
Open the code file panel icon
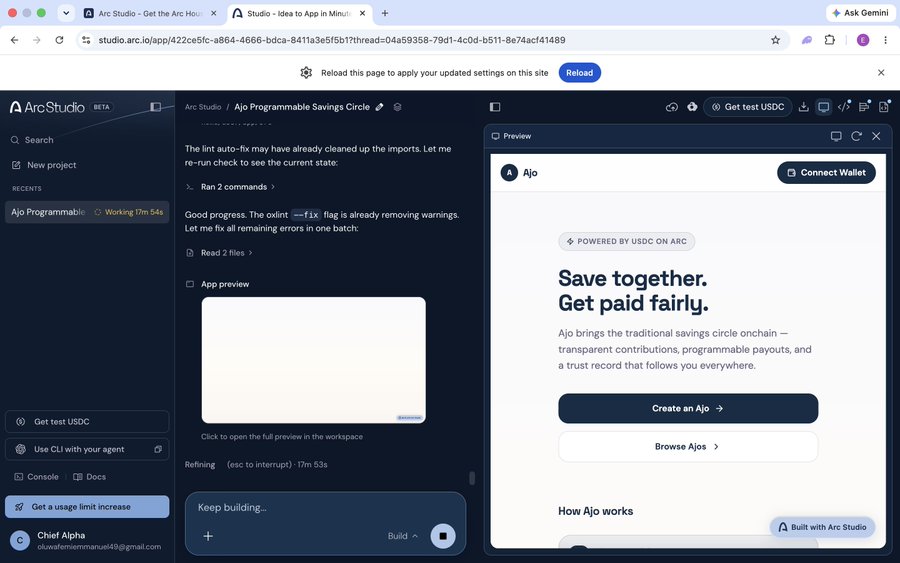click(884, 107)
